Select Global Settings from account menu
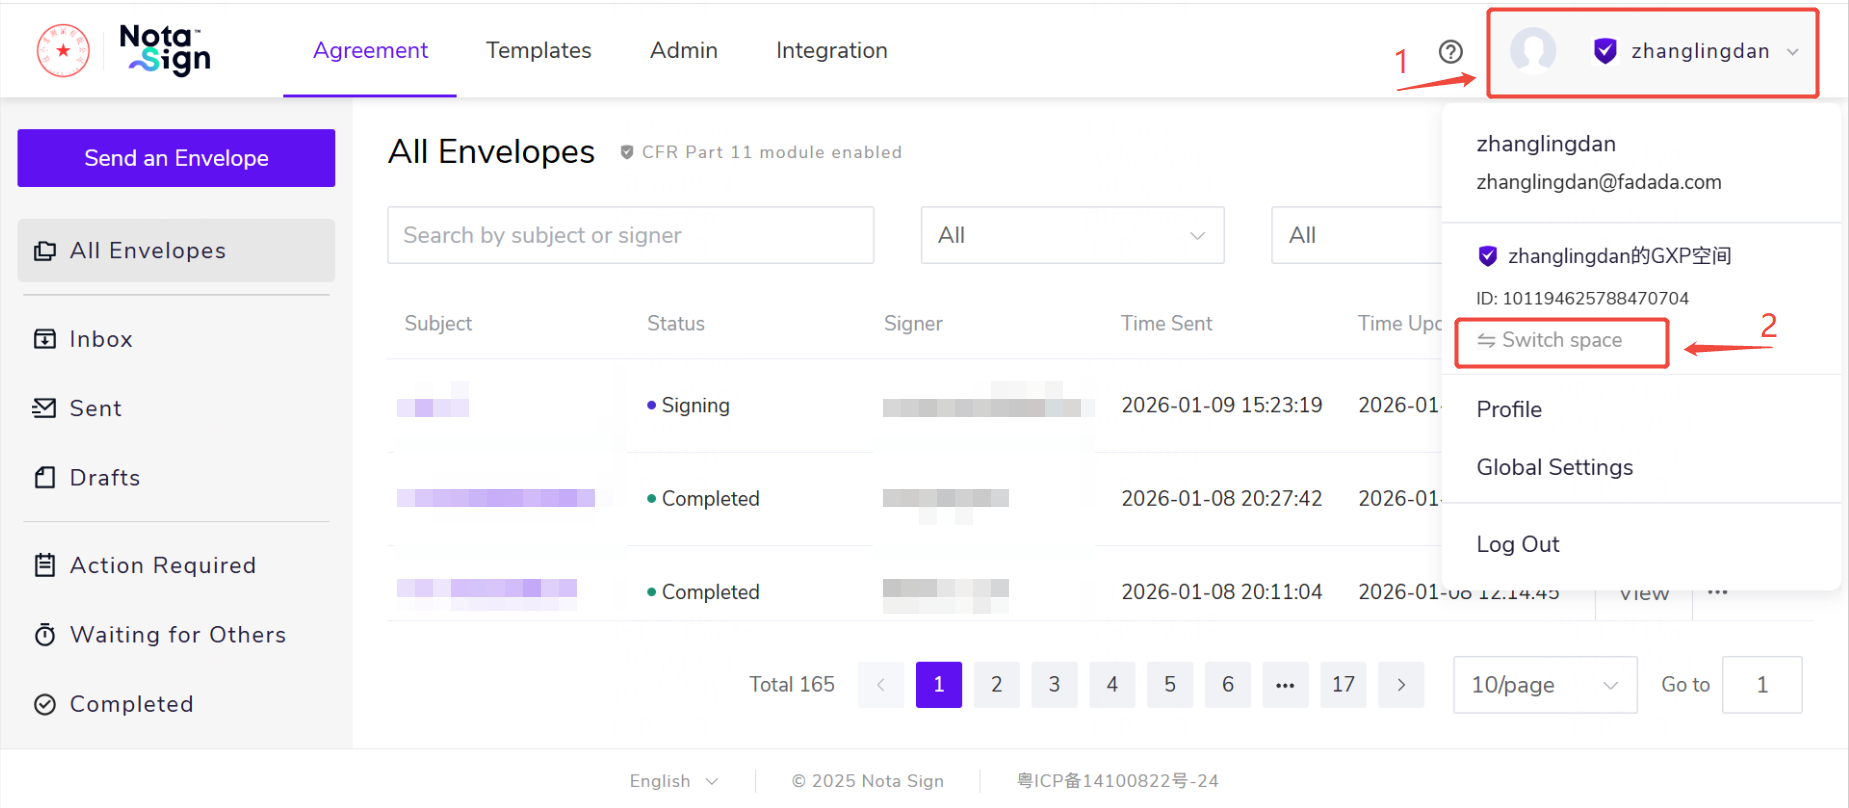 1554,467
